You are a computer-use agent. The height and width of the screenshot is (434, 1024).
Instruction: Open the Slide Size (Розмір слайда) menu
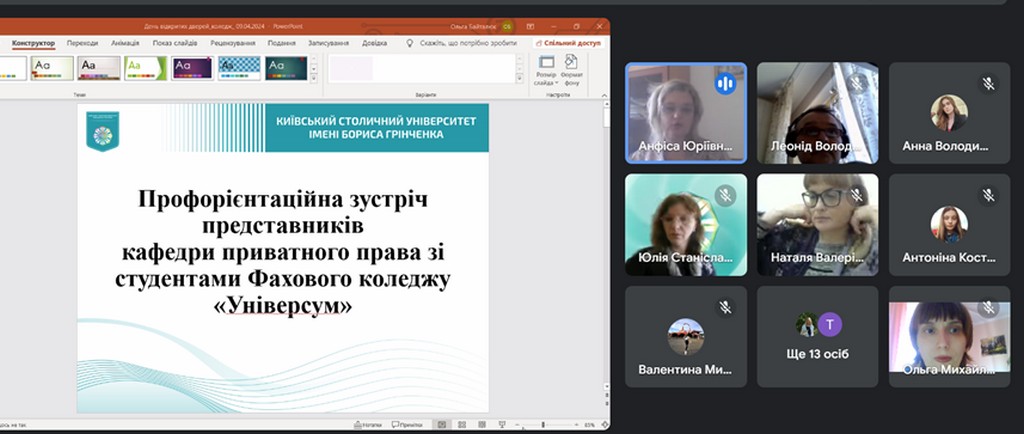(546, 70)
